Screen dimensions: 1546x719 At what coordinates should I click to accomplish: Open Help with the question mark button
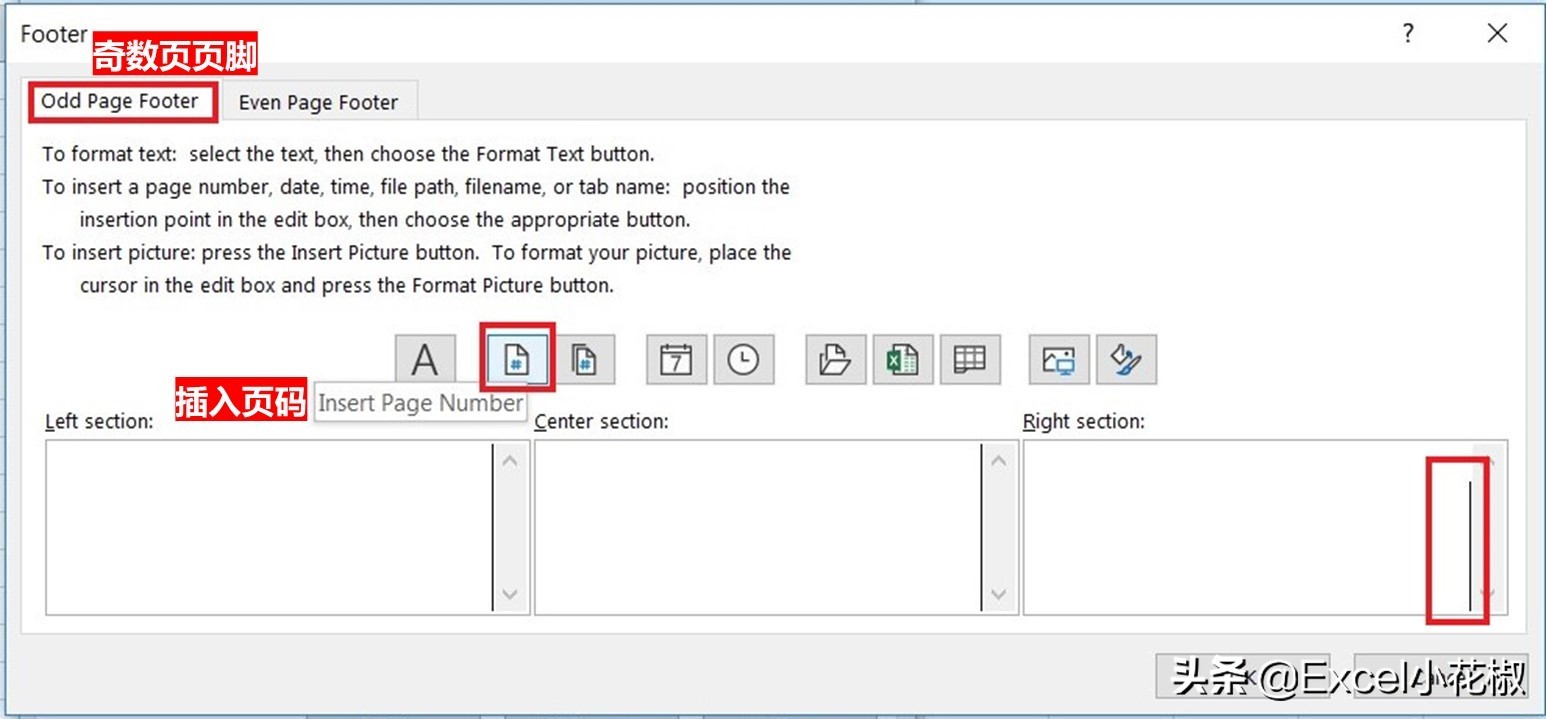click(x=1408, y=34)
